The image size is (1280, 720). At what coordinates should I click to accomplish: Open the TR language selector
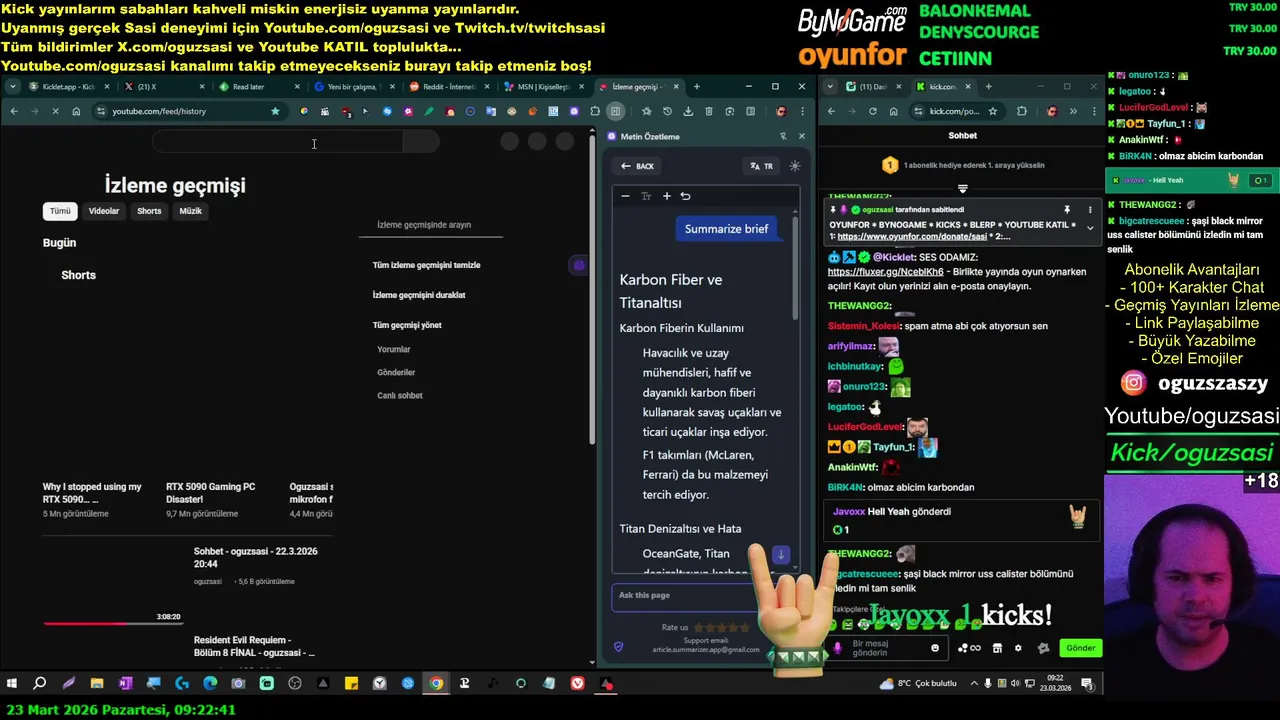761,166
